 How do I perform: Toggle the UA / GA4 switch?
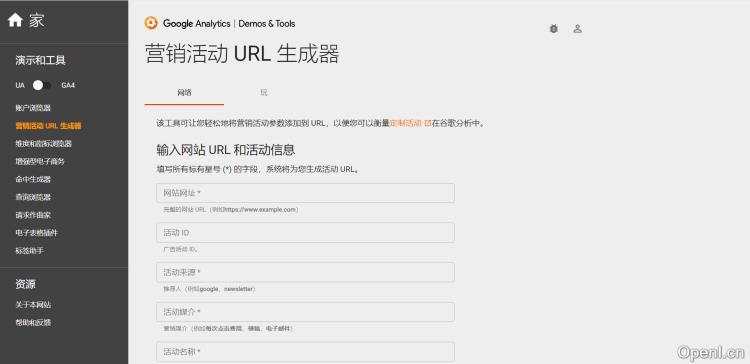click(42, 85)
